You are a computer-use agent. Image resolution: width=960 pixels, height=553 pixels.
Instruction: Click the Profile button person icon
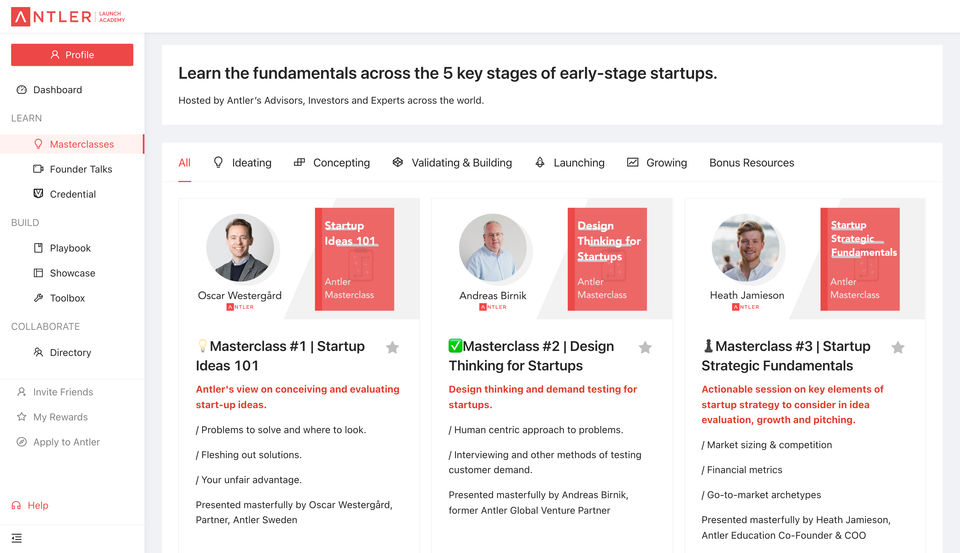55,55
